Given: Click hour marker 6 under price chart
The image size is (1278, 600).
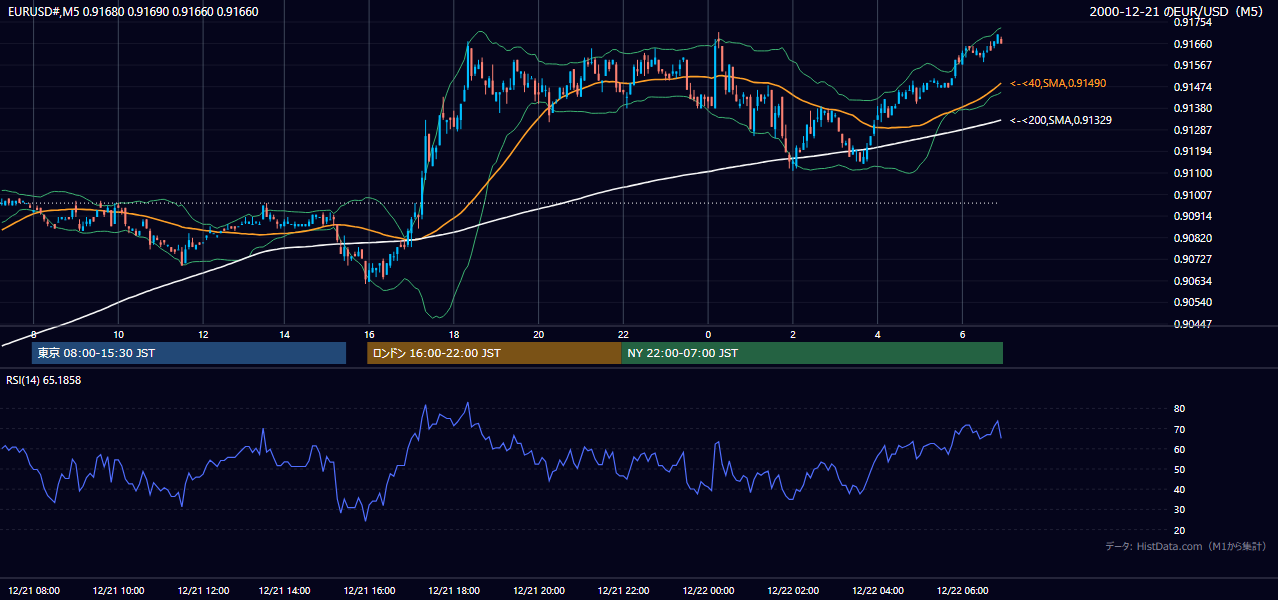Looking at the screenshot, I should click(962, 334).
